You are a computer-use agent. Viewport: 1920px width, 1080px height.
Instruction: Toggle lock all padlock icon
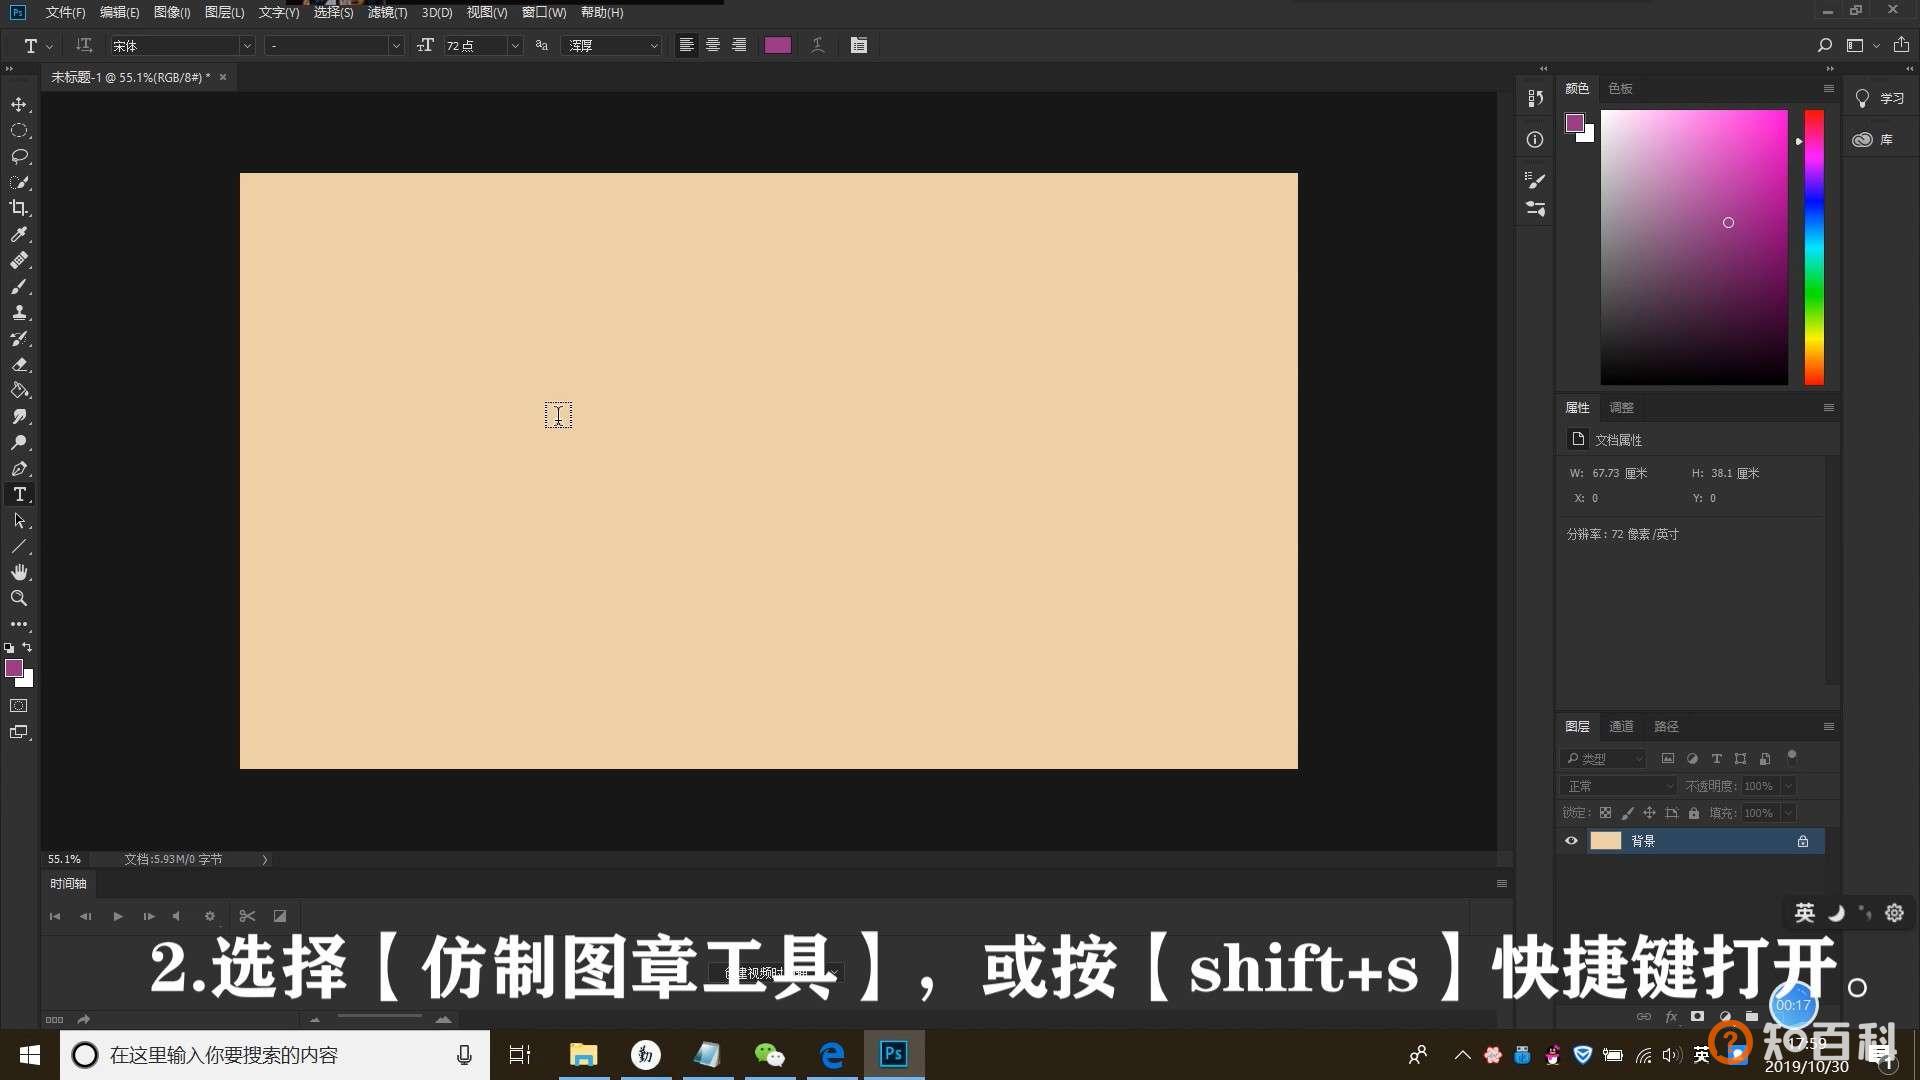click(x=1693, y=813)
